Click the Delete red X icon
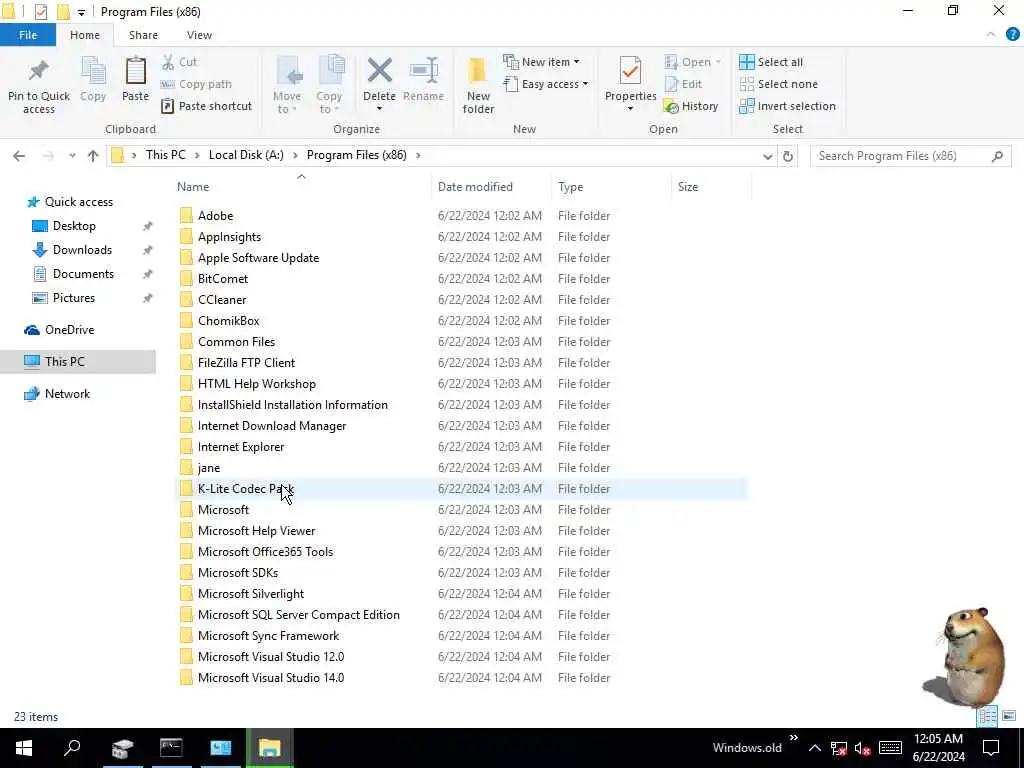Image resolution: width=1024 pixels, height=768 pixels. click(x=379, y=71)
